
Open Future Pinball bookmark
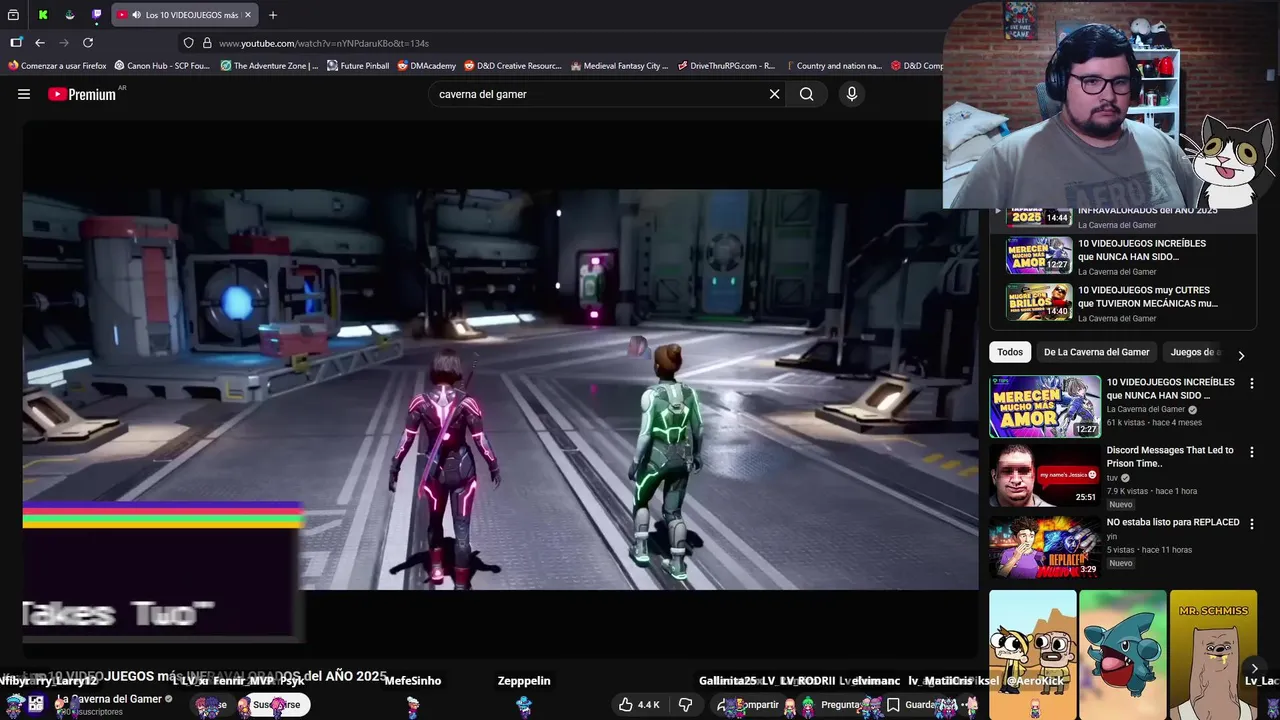pos(358,66)
